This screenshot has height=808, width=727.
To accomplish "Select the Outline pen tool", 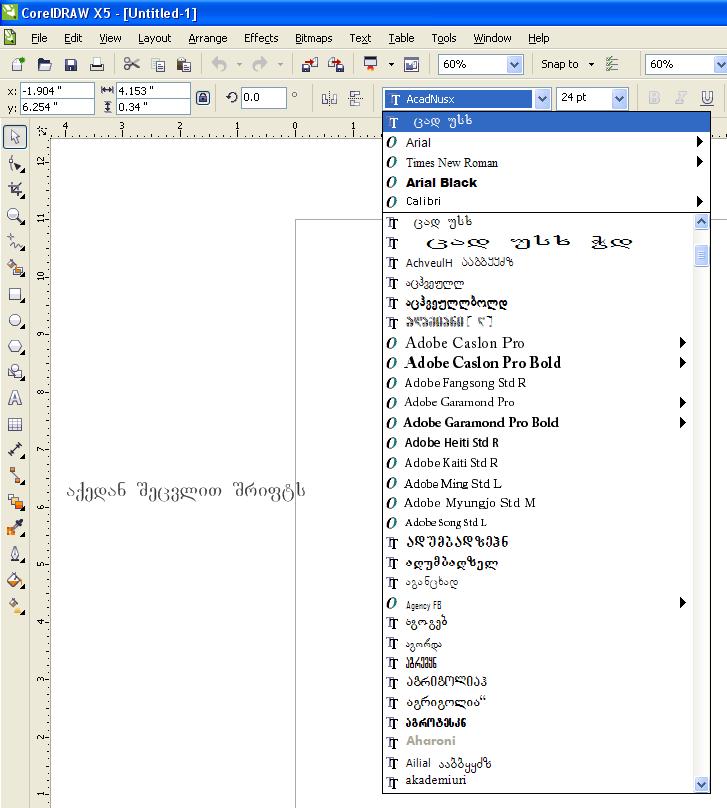I will point(15,554).
